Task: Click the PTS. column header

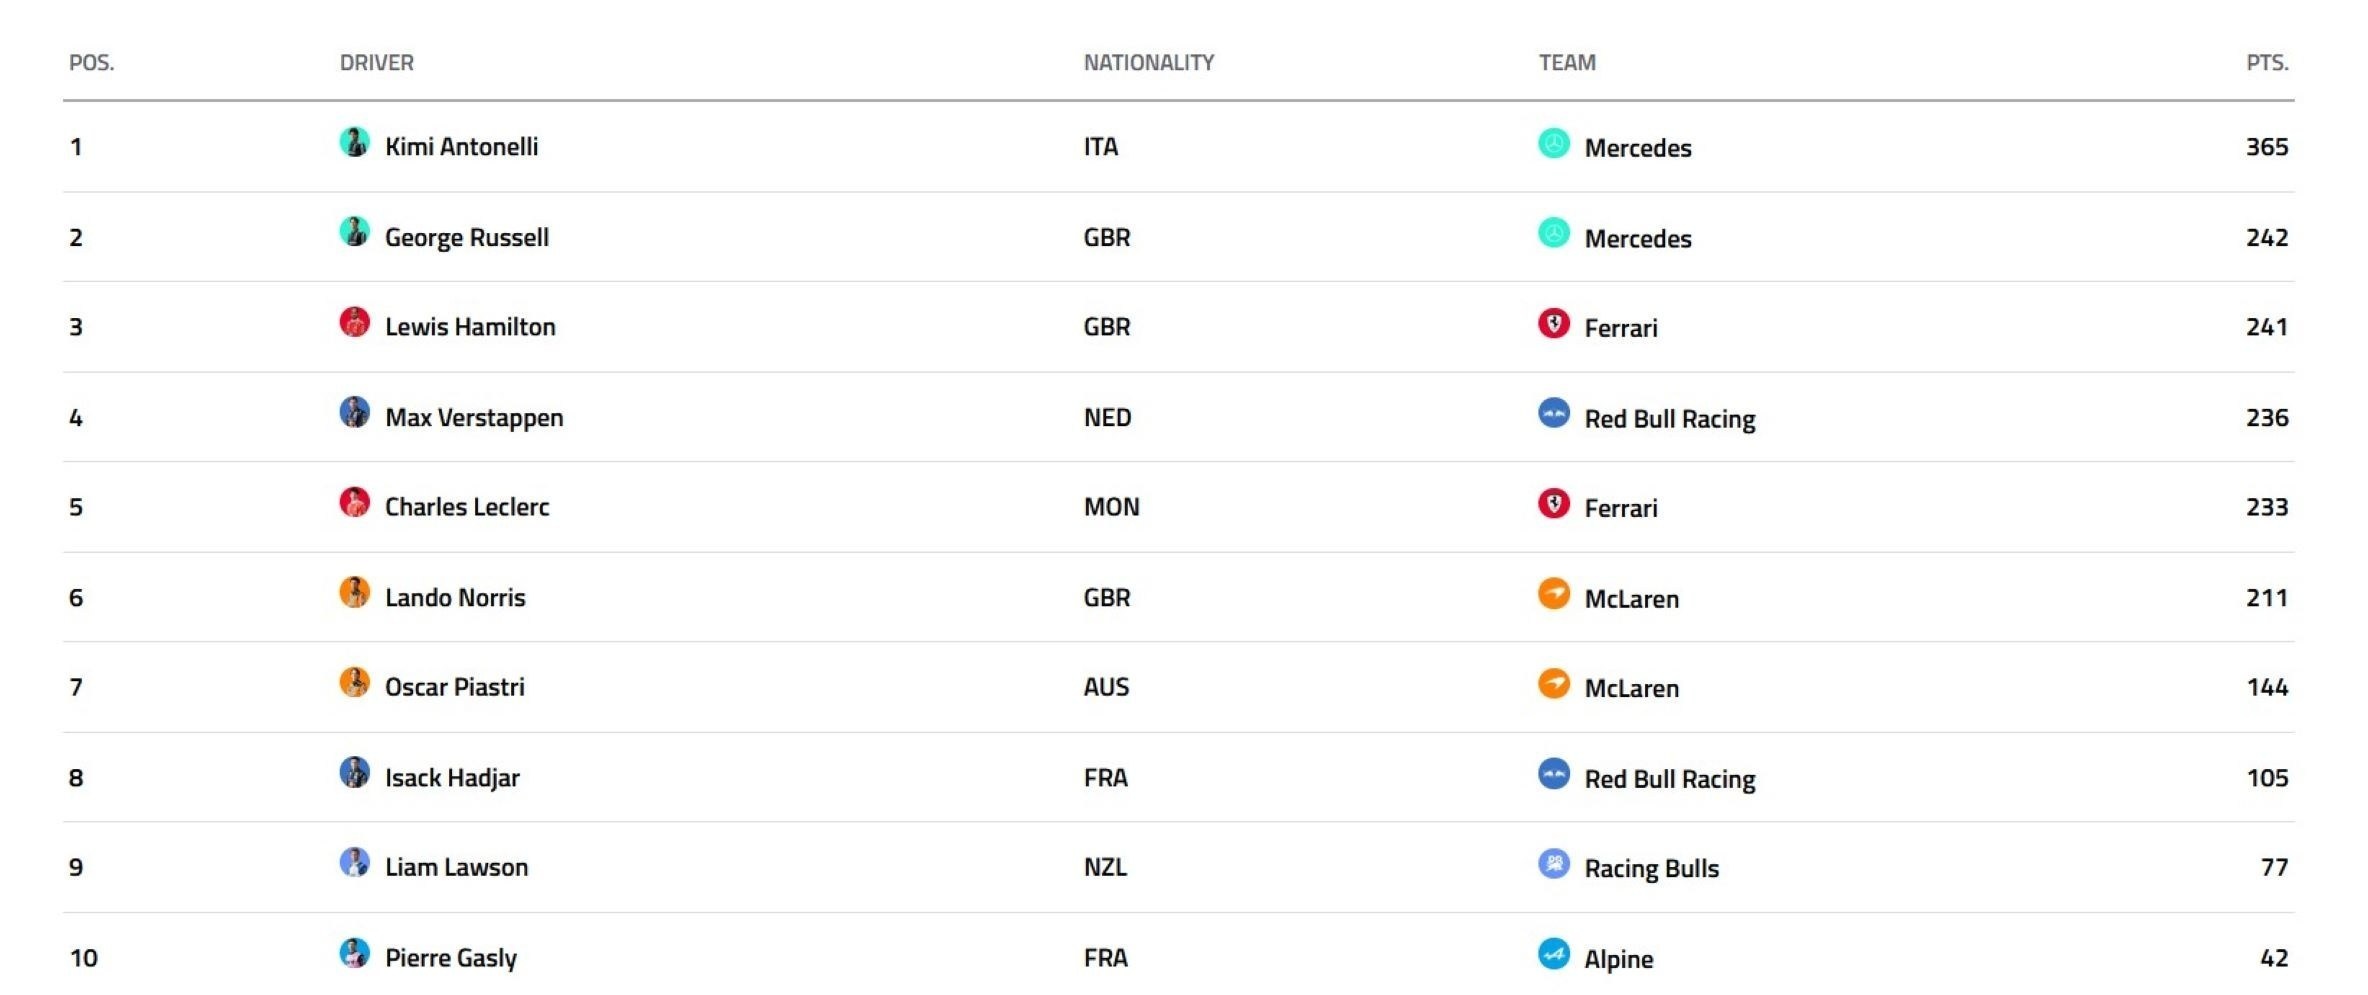Action: point(2267,63)
